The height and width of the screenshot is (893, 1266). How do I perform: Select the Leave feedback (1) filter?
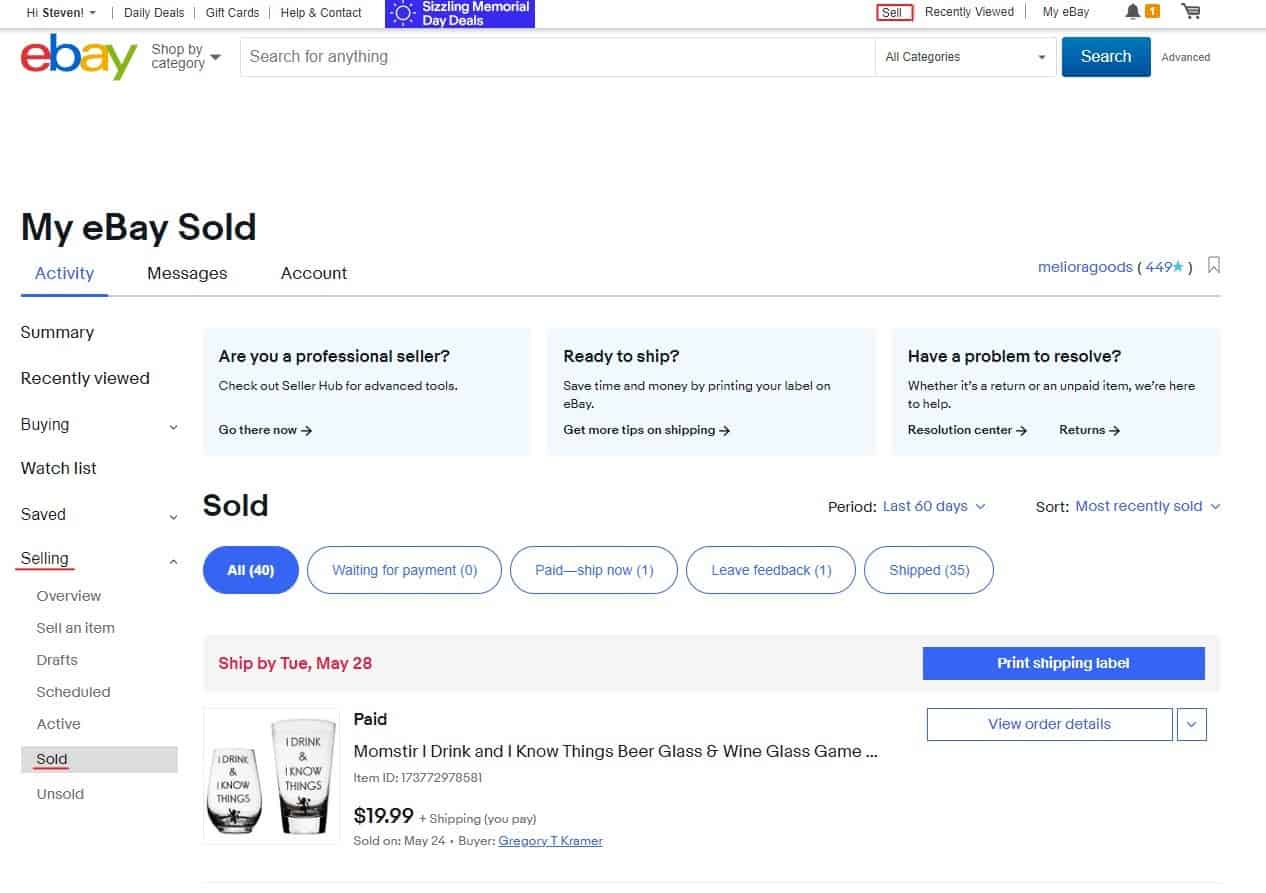coord(771,570)
